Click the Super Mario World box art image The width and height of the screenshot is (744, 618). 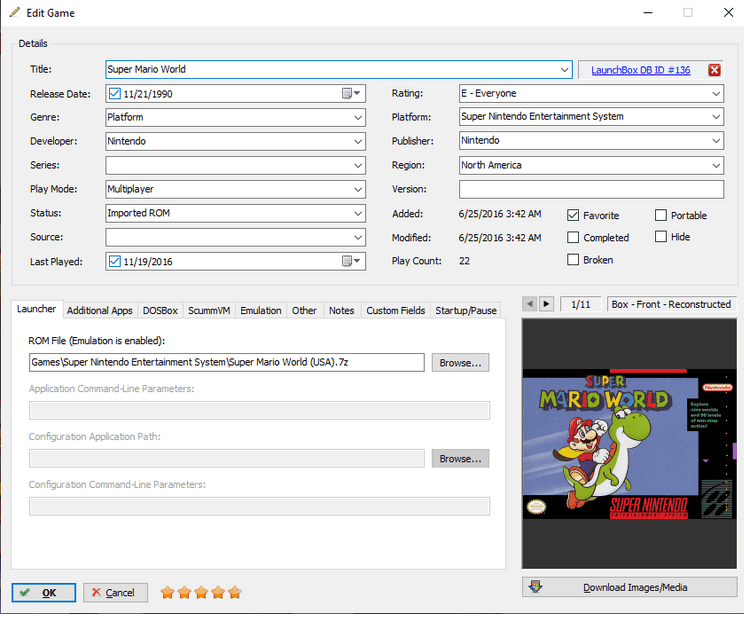629,444
